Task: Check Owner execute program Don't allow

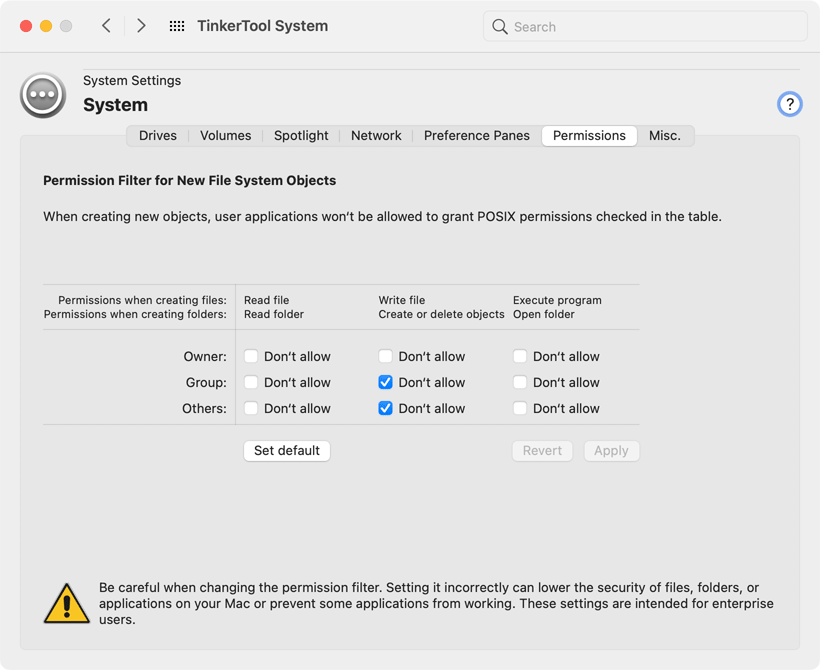Action: (520, 356)
